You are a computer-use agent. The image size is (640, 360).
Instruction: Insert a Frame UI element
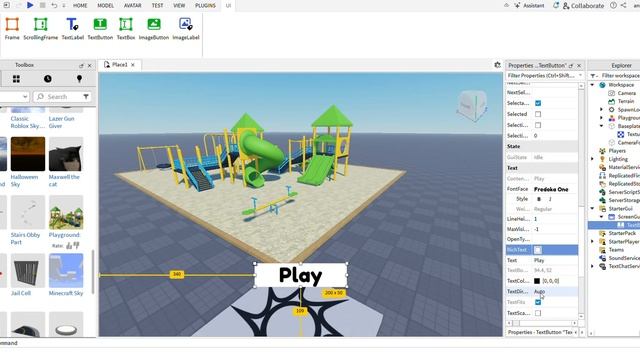12,29
